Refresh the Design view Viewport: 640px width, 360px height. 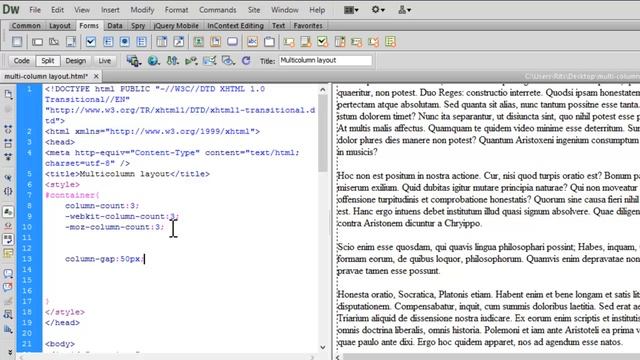(x=246, y=61)
